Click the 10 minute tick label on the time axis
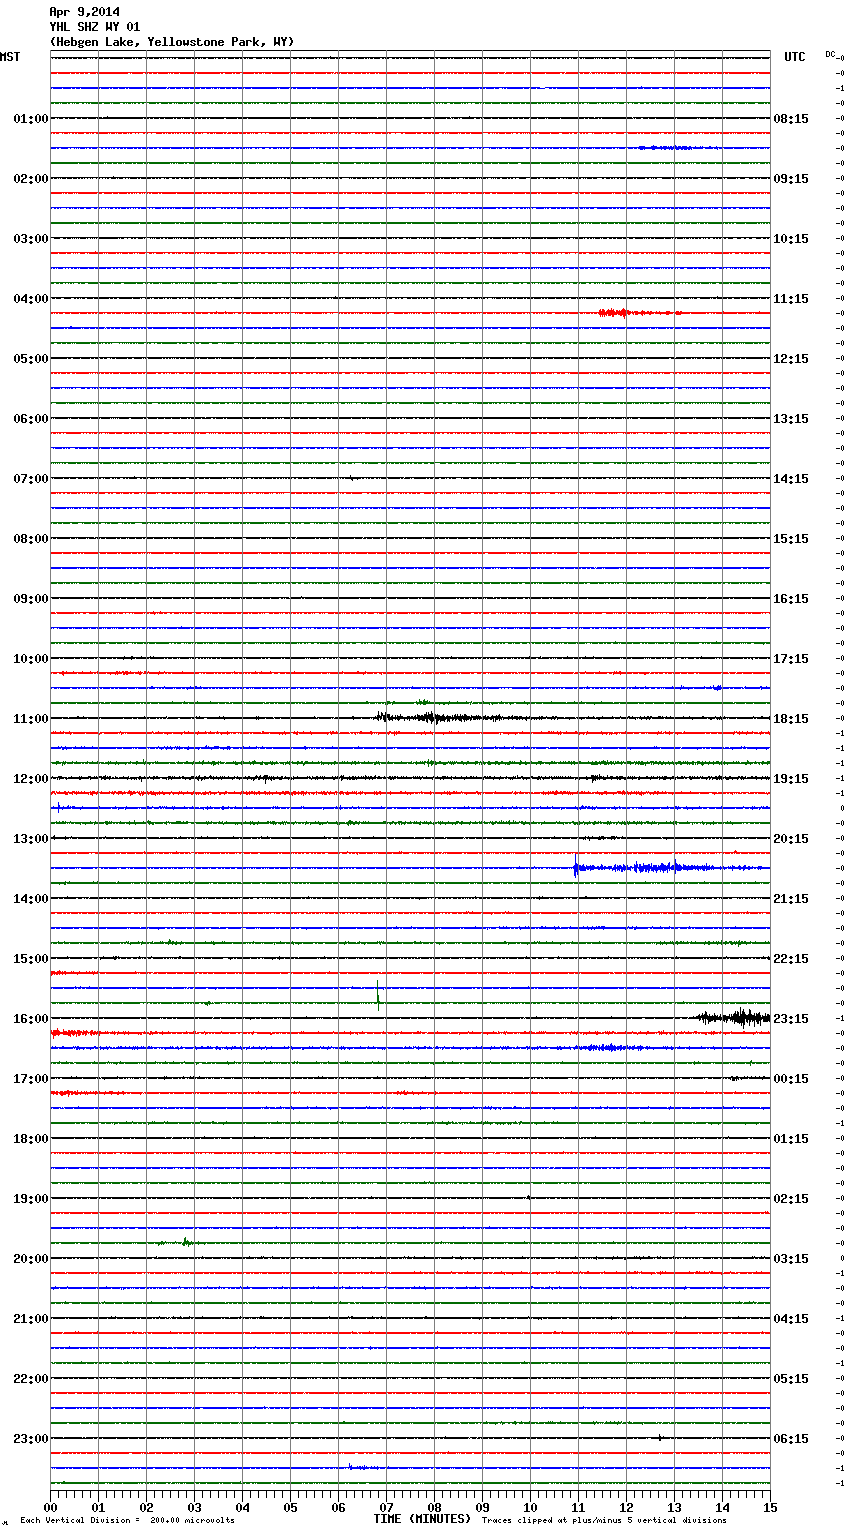The image size is (850, 1534). 530,1507
